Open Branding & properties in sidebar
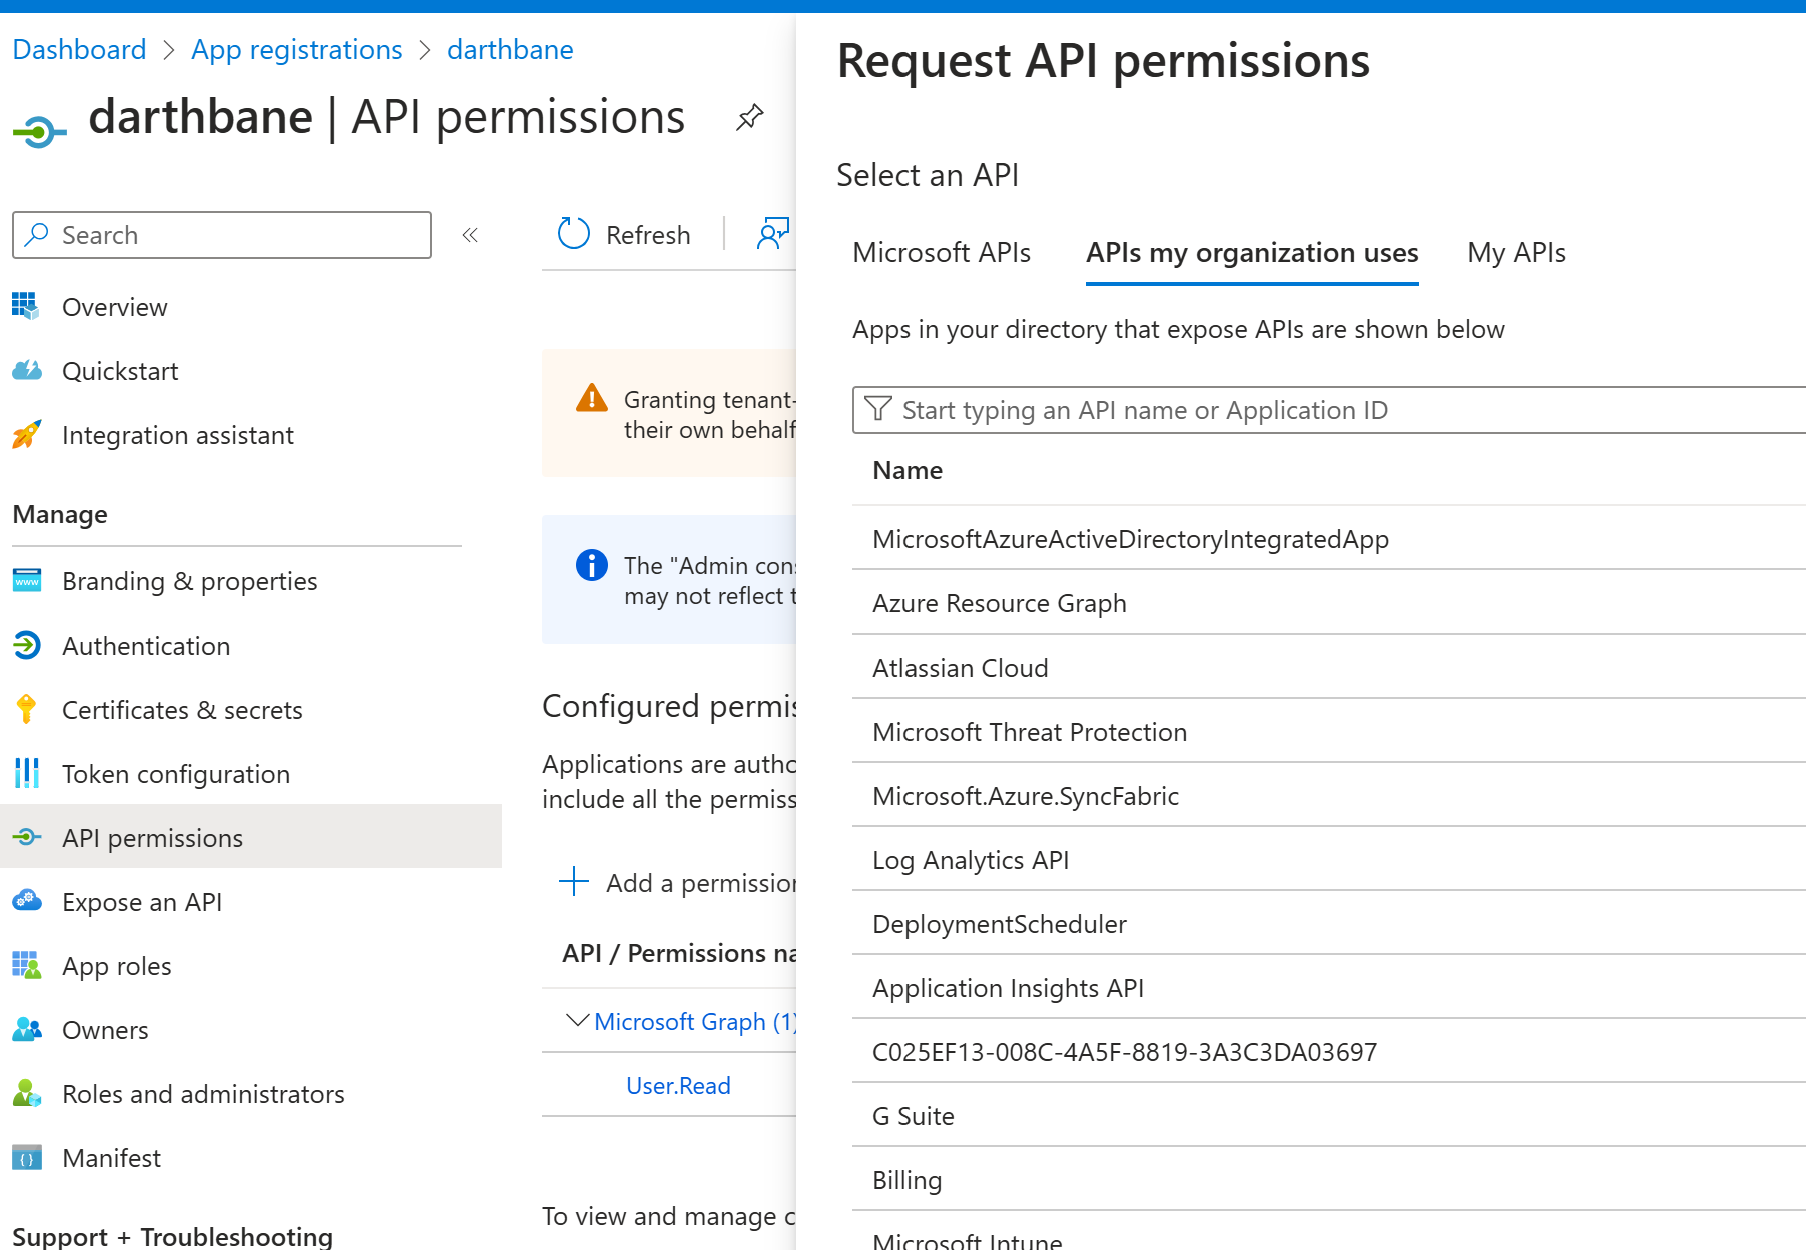Viewport: 1806px width, 1250px height. 190,581
